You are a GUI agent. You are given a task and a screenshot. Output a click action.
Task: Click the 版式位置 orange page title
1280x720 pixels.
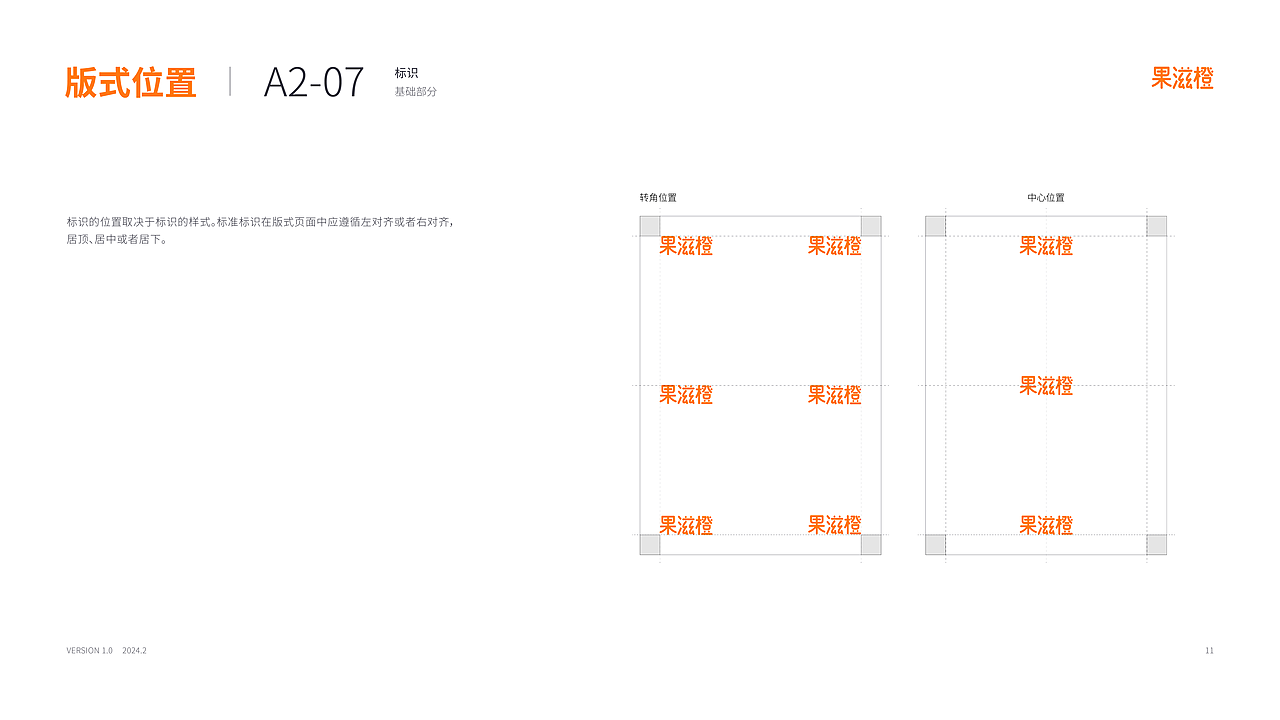click(131, 82)
